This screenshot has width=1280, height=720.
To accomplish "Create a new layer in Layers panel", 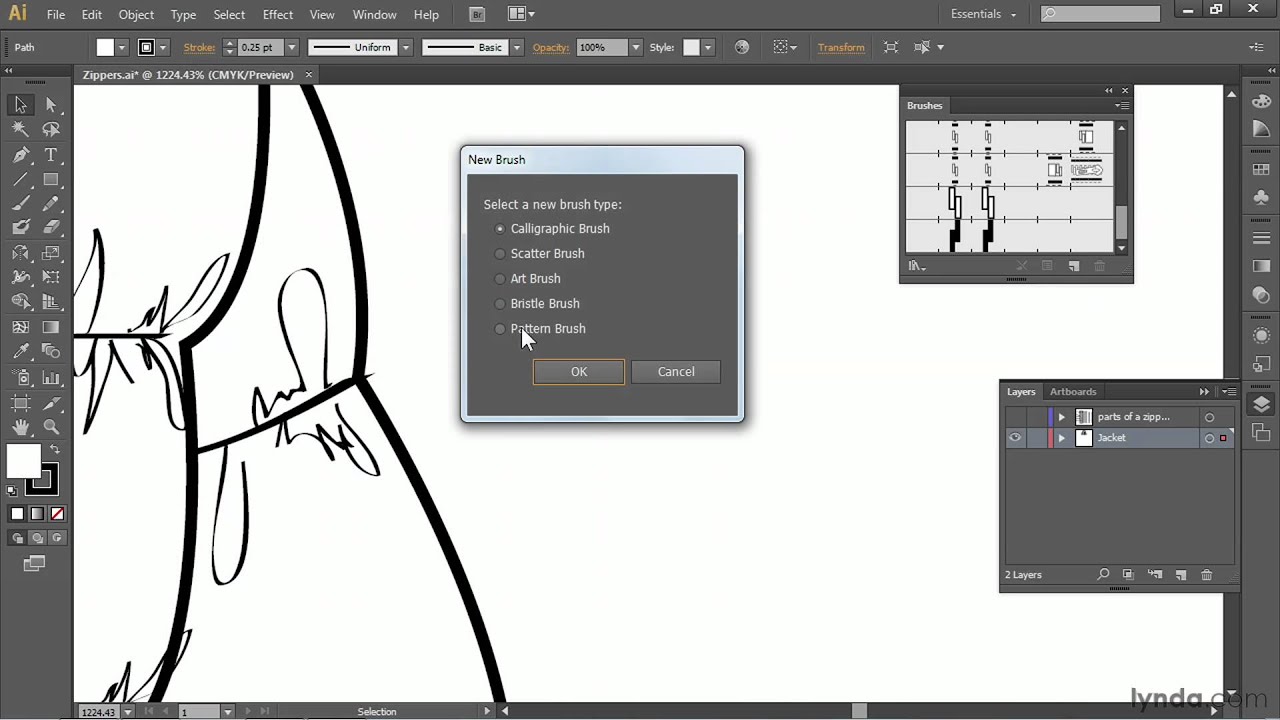I will (x=1181, y=574).
